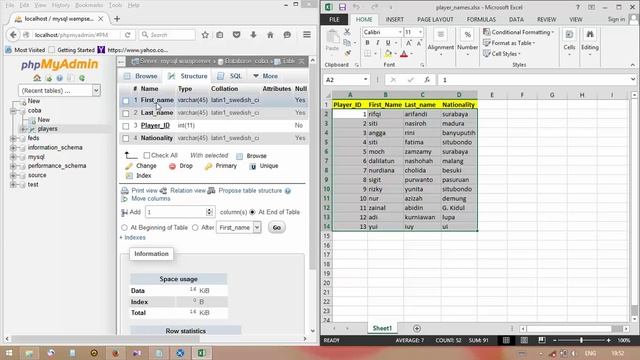Click the Firefox search box

coord(167,35)
